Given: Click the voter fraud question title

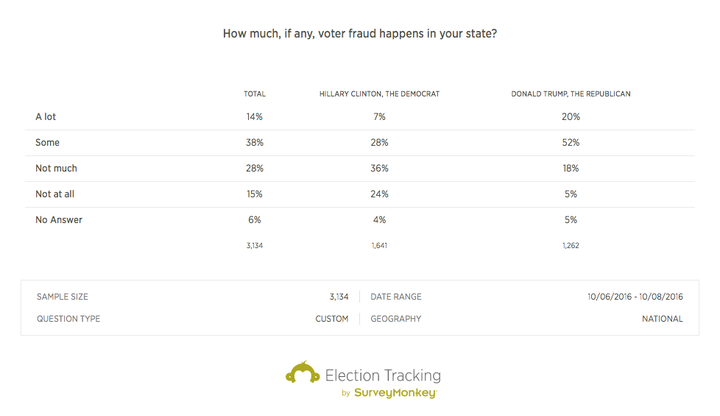Looking at the screenshot, I should (x=360, y=34).
